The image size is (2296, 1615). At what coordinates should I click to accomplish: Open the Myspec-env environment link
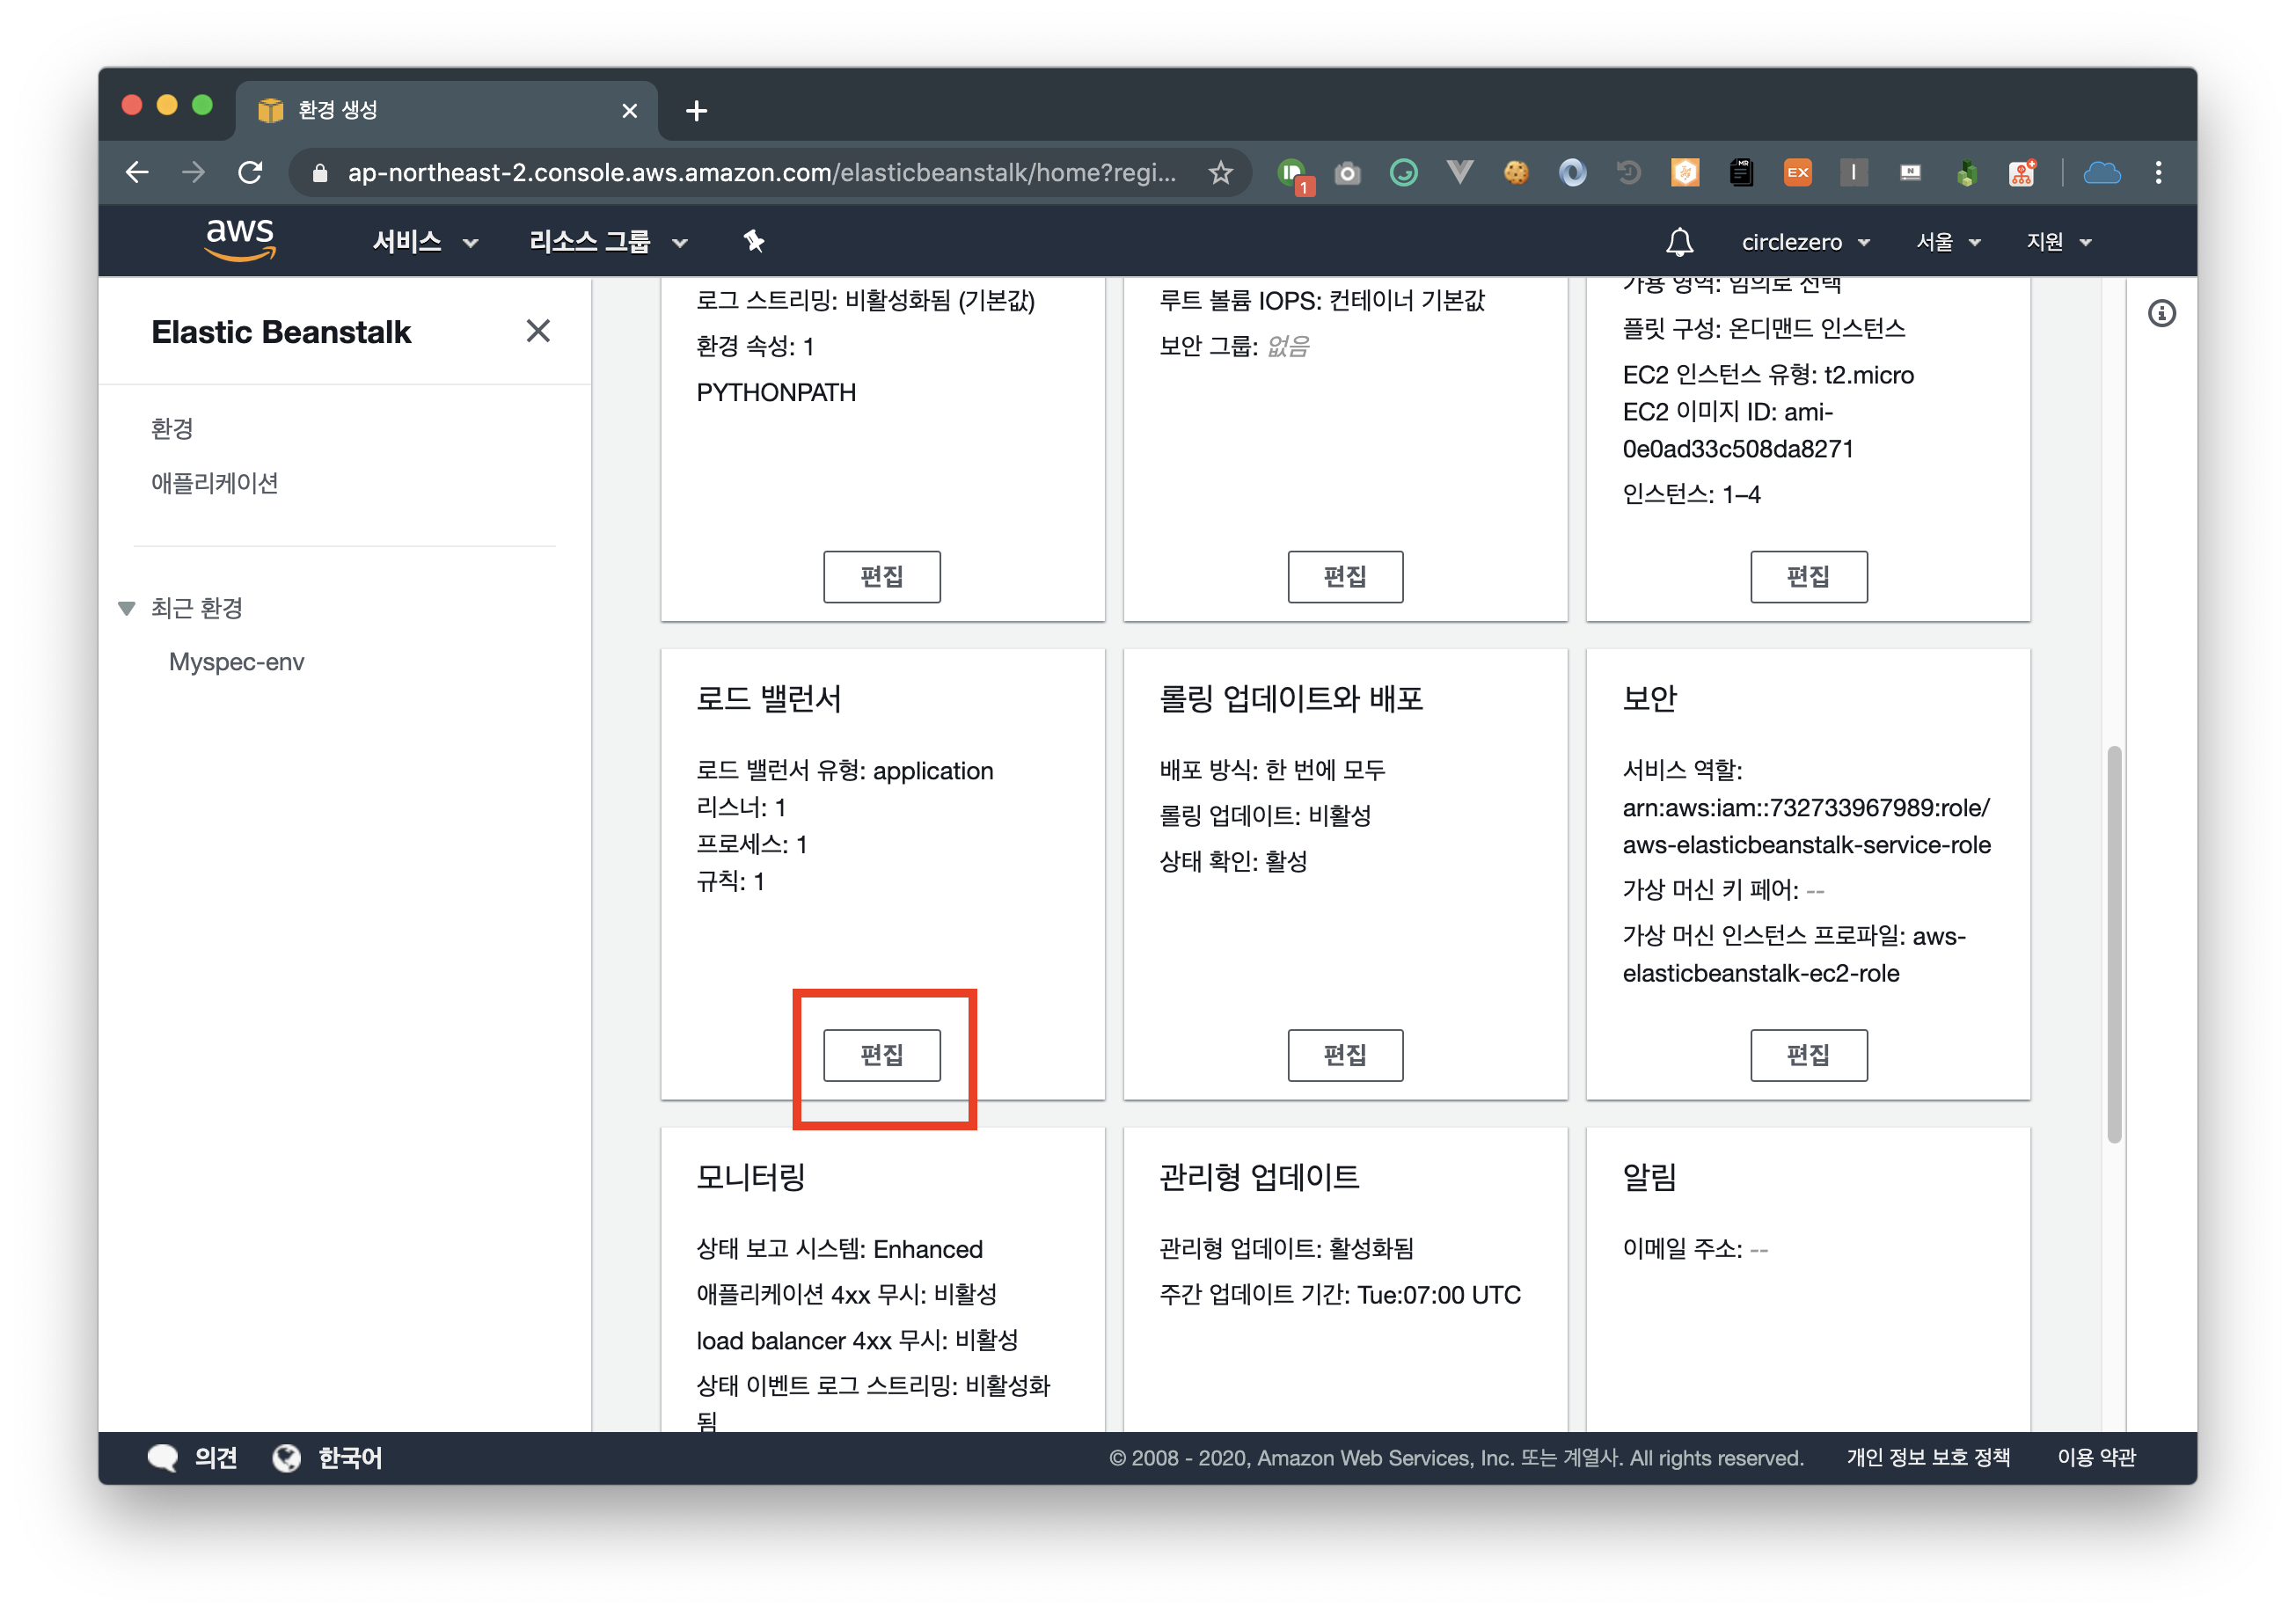(236, 662)
